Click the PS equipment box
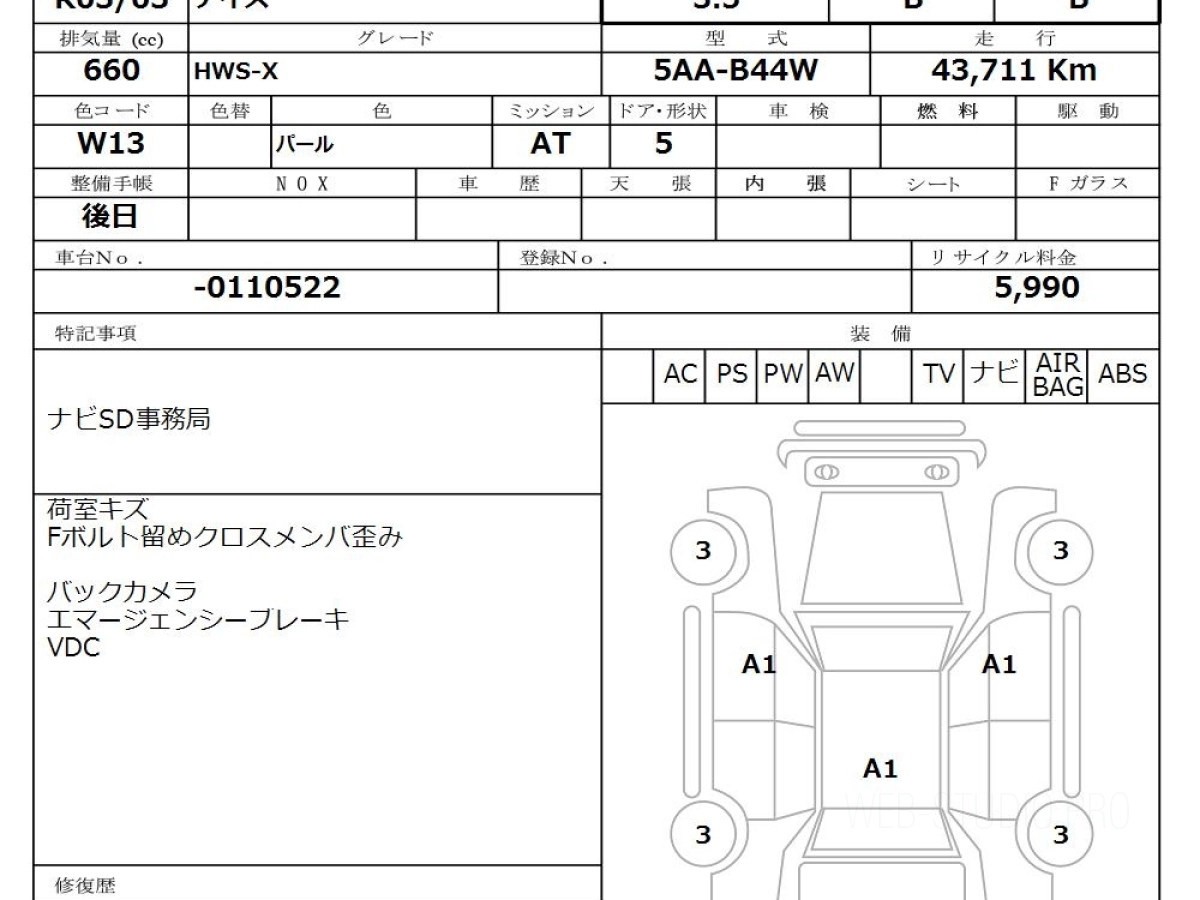 [732, 374]
